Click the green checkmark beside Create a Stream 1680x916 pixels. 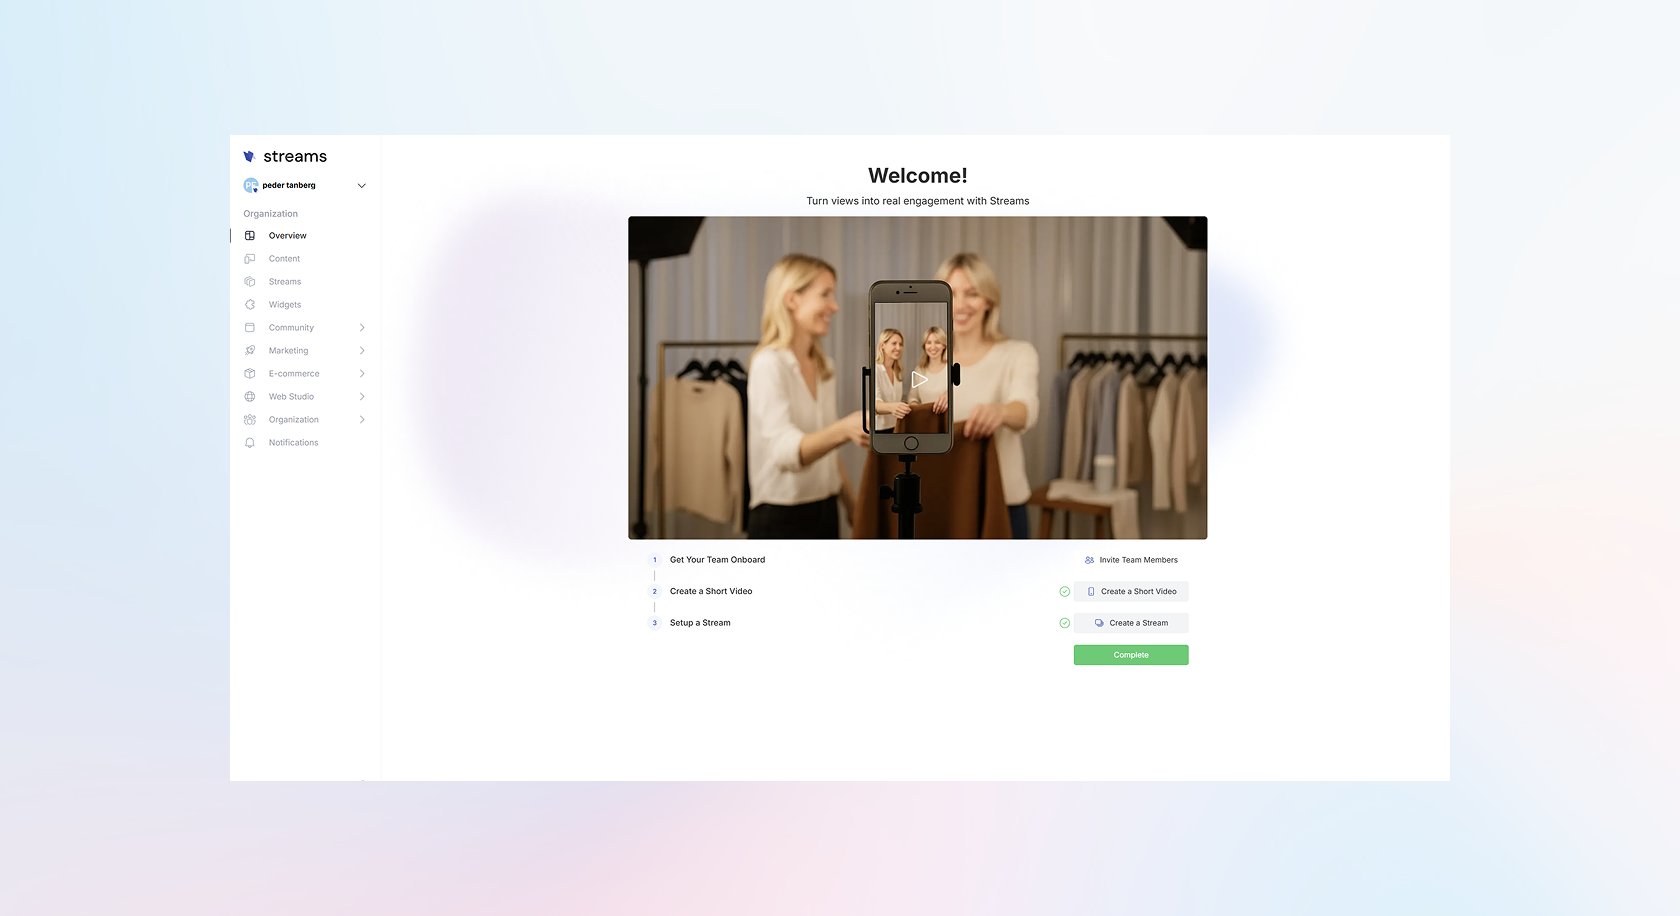pos(1064,623)
